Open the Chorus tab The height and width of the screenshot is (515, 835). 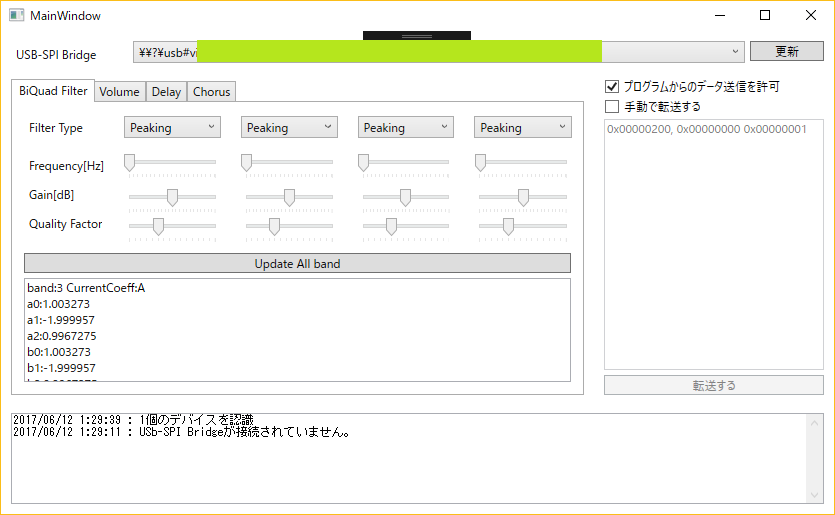click(x=211, y=92)
